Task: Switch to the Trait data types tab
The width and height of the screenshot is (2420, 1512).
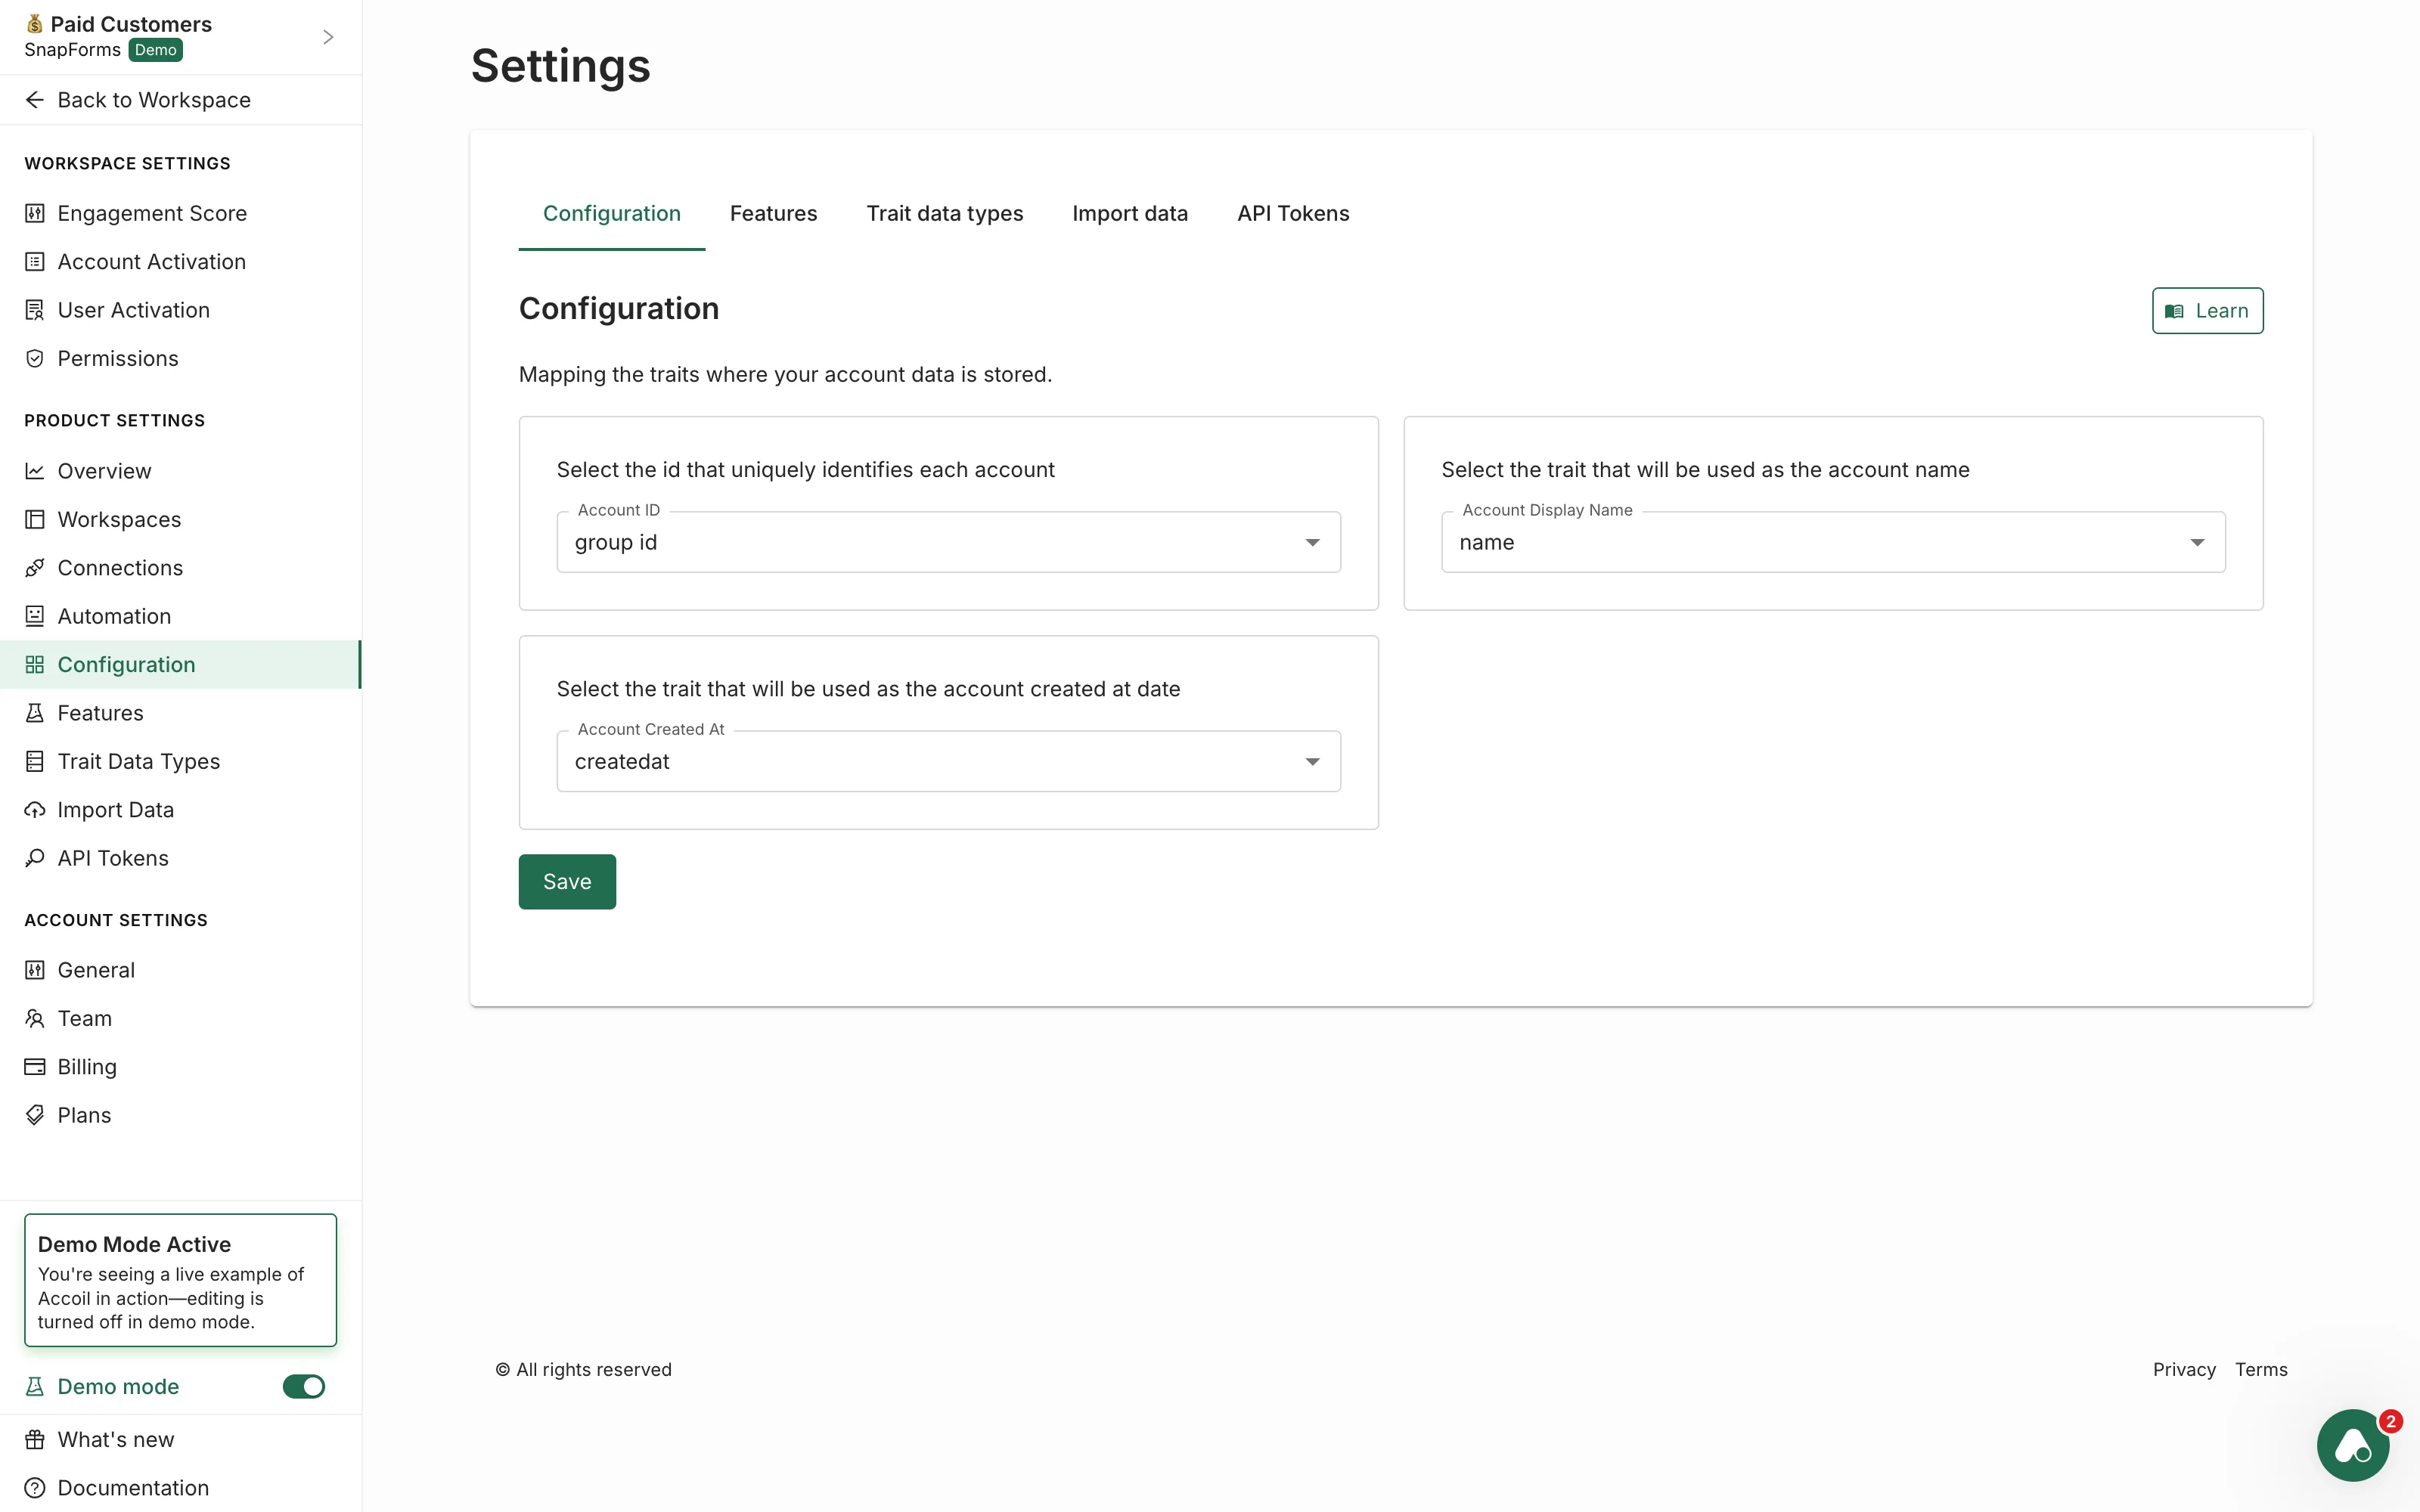Action: 945,213
